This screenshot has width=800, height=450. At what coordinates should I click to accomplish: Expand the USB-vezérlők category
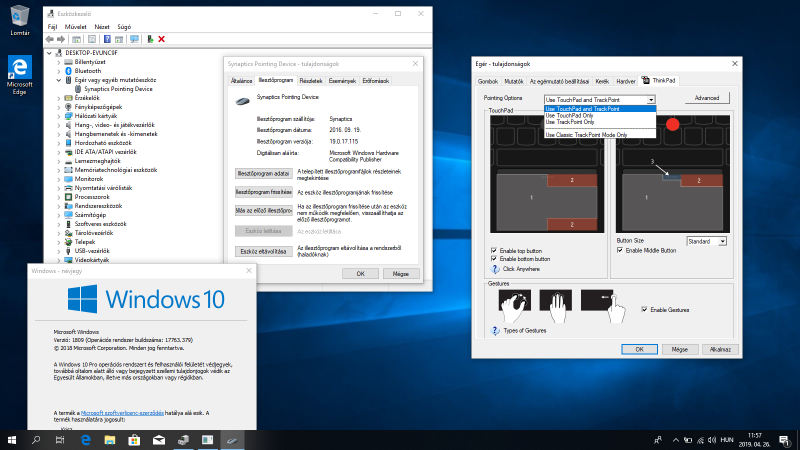click(59, 251)
